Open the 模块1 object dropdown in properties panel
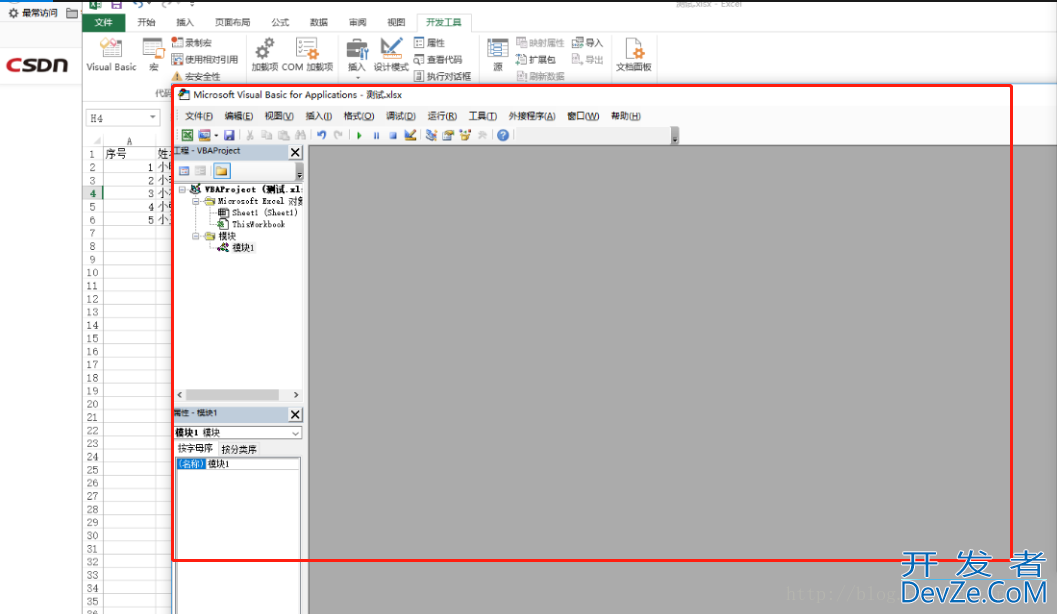 [295, 433]
